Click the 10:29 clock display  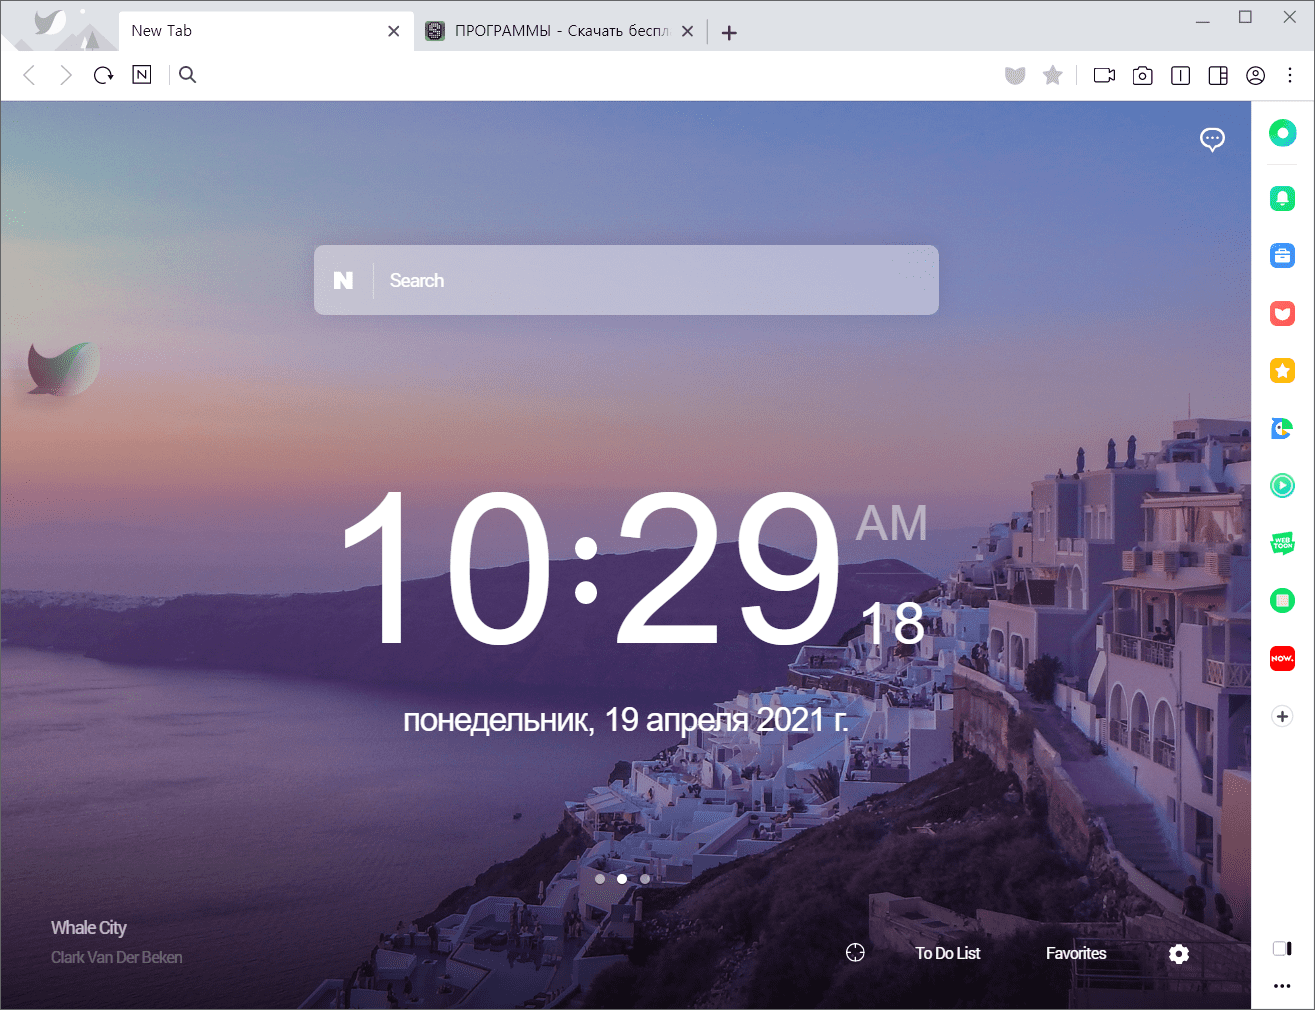pyautogui.click(x=590, y=568)
